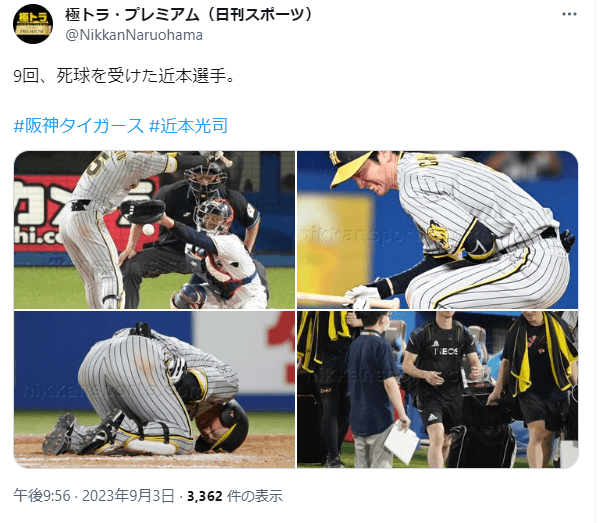Open the #阪神タイガース hashtag
Screen dimensions: 599x523
click(x=78, y=126)
